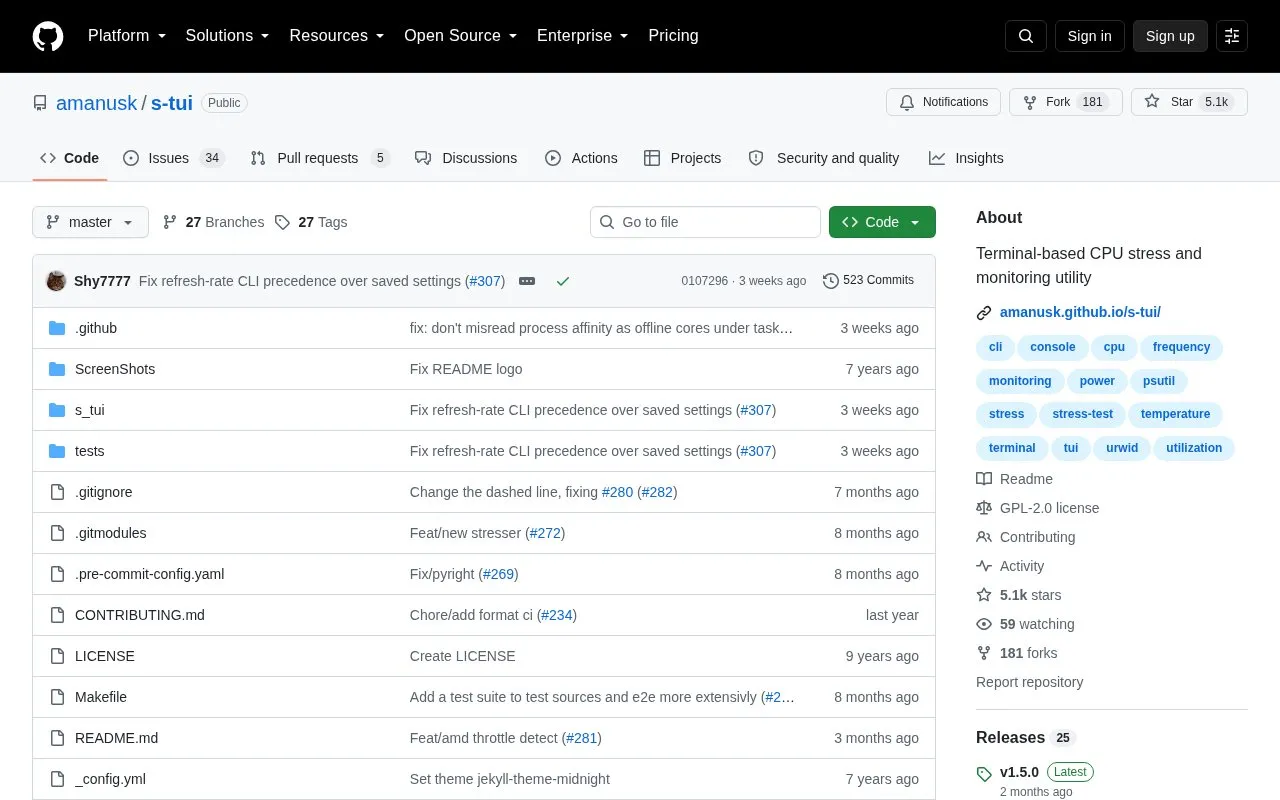
Task: Expand the Enterprise menu
Action: [582, 36]
